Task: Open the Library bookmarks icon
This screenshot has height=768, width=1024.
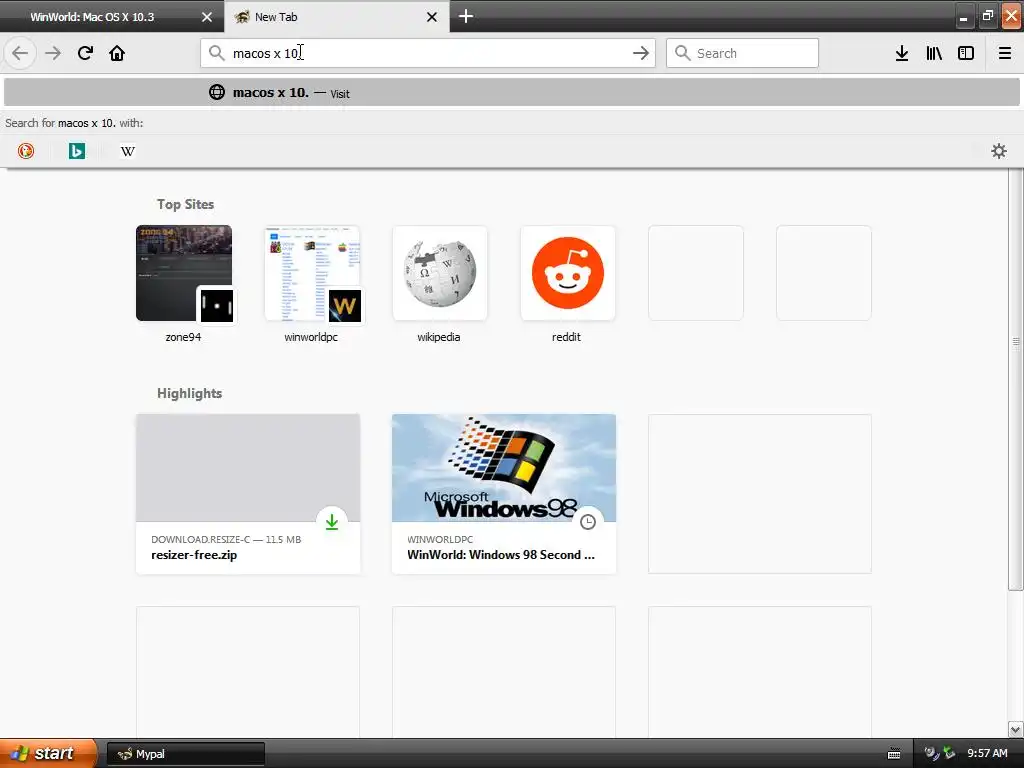Action: coord(934,53)
